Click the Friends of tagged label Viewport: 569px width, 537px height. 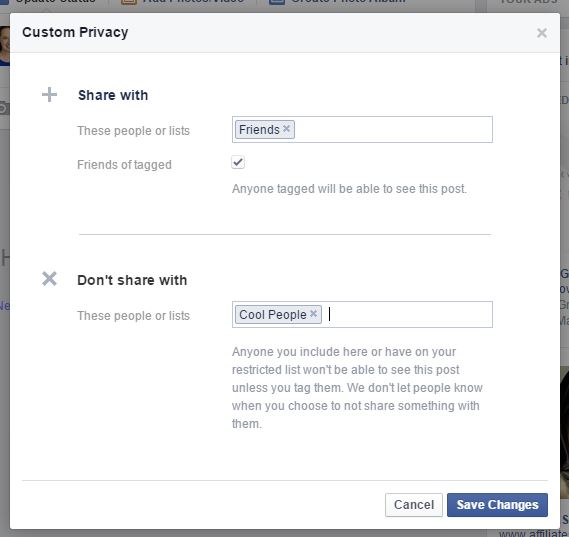point(124,165)
